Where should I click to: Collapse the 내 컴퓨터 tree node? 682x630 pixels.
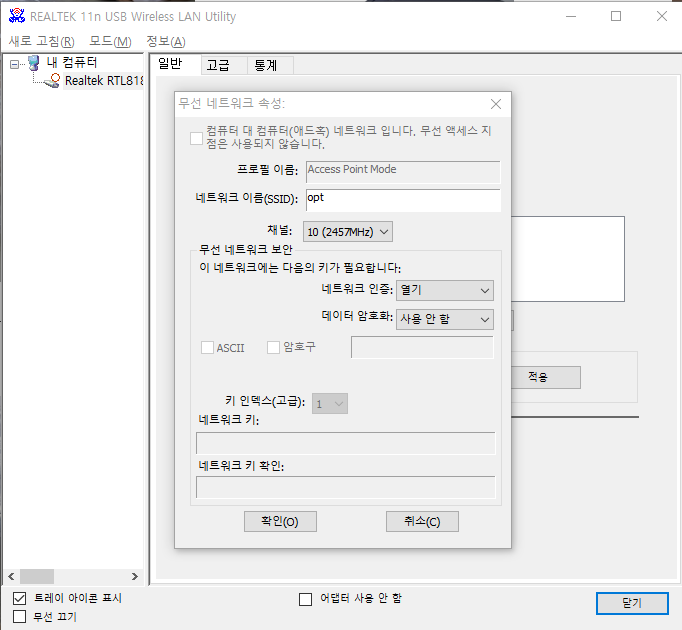14,64
